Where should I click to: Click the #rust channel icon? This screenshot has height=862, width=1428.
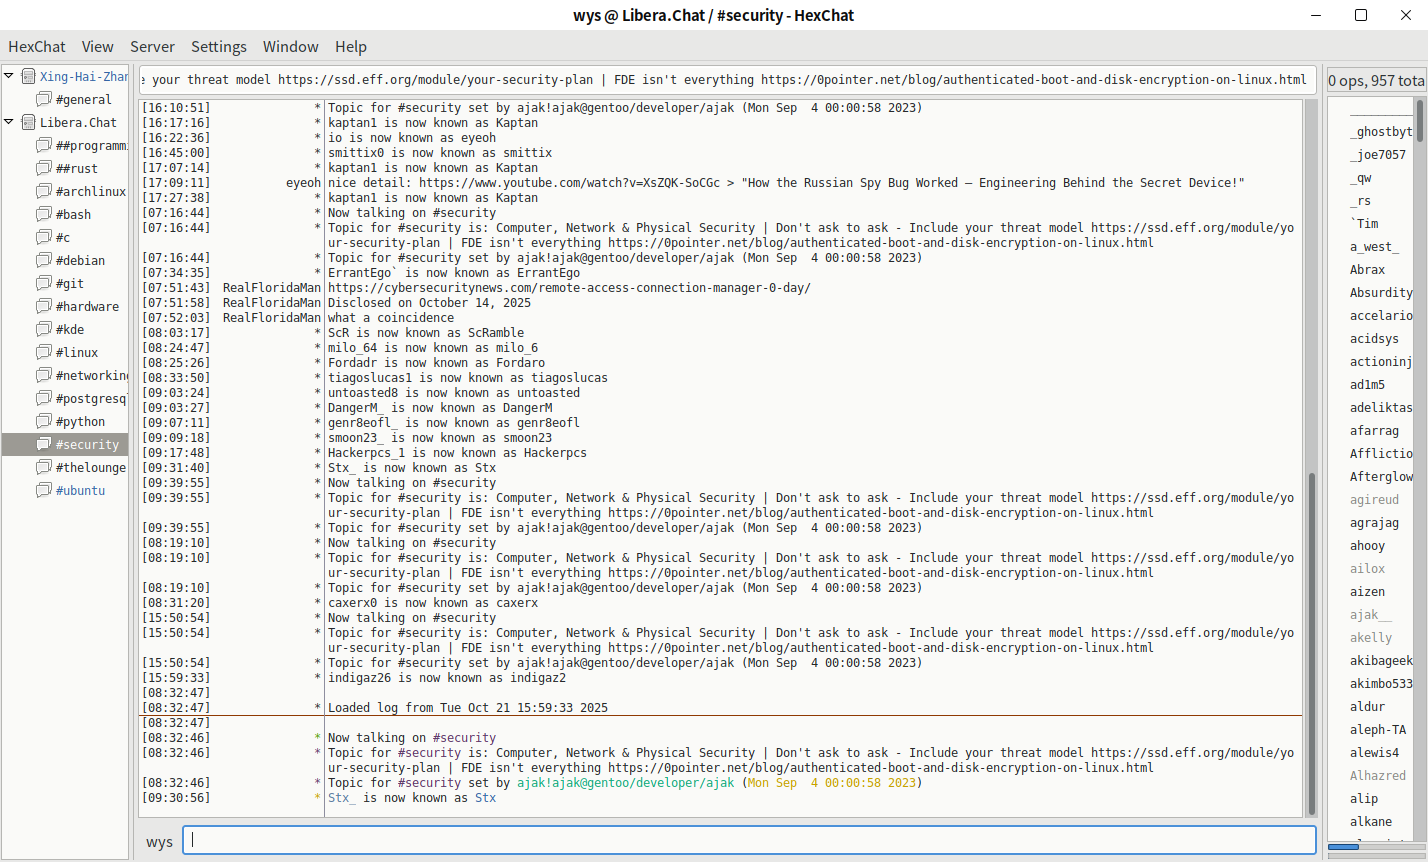pyautogui.click(x=44, y=168)
